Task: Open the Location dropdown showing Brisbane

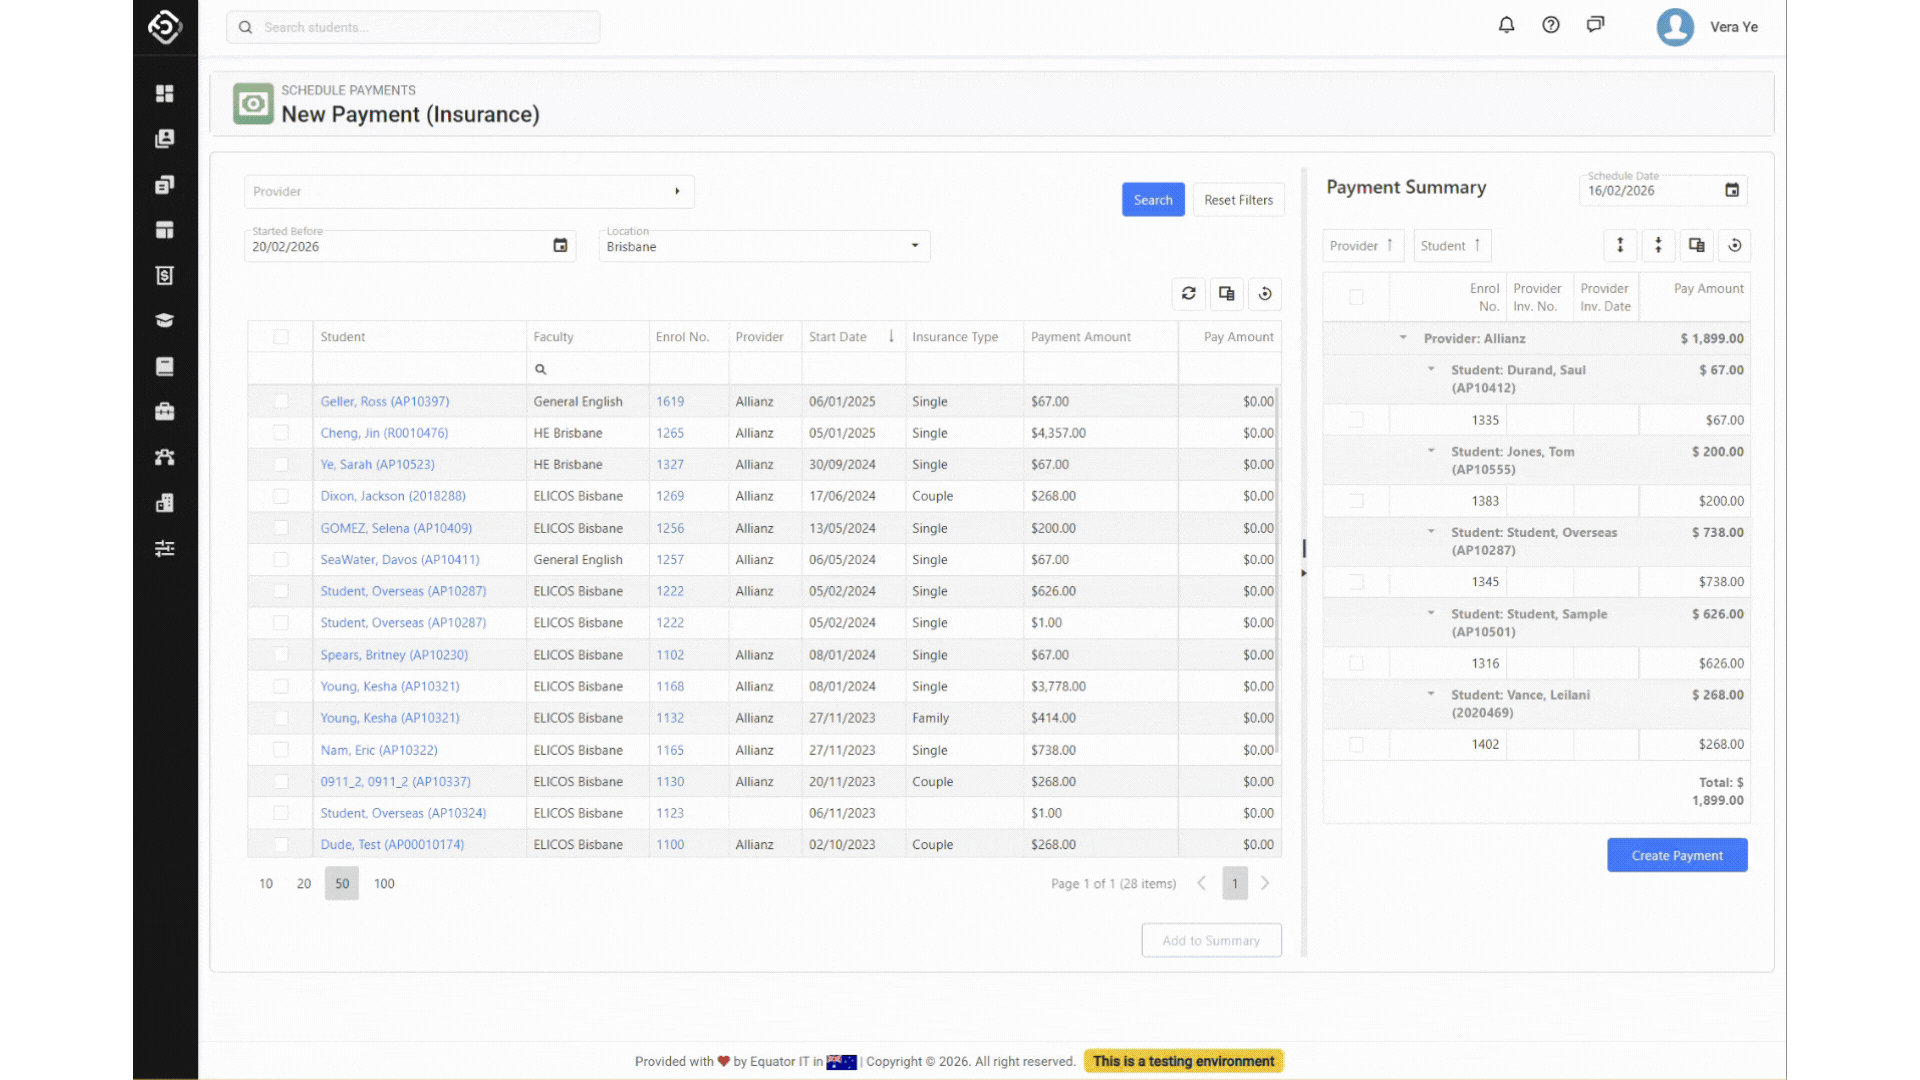Action: pyautogui.click(x=764, y=246)
